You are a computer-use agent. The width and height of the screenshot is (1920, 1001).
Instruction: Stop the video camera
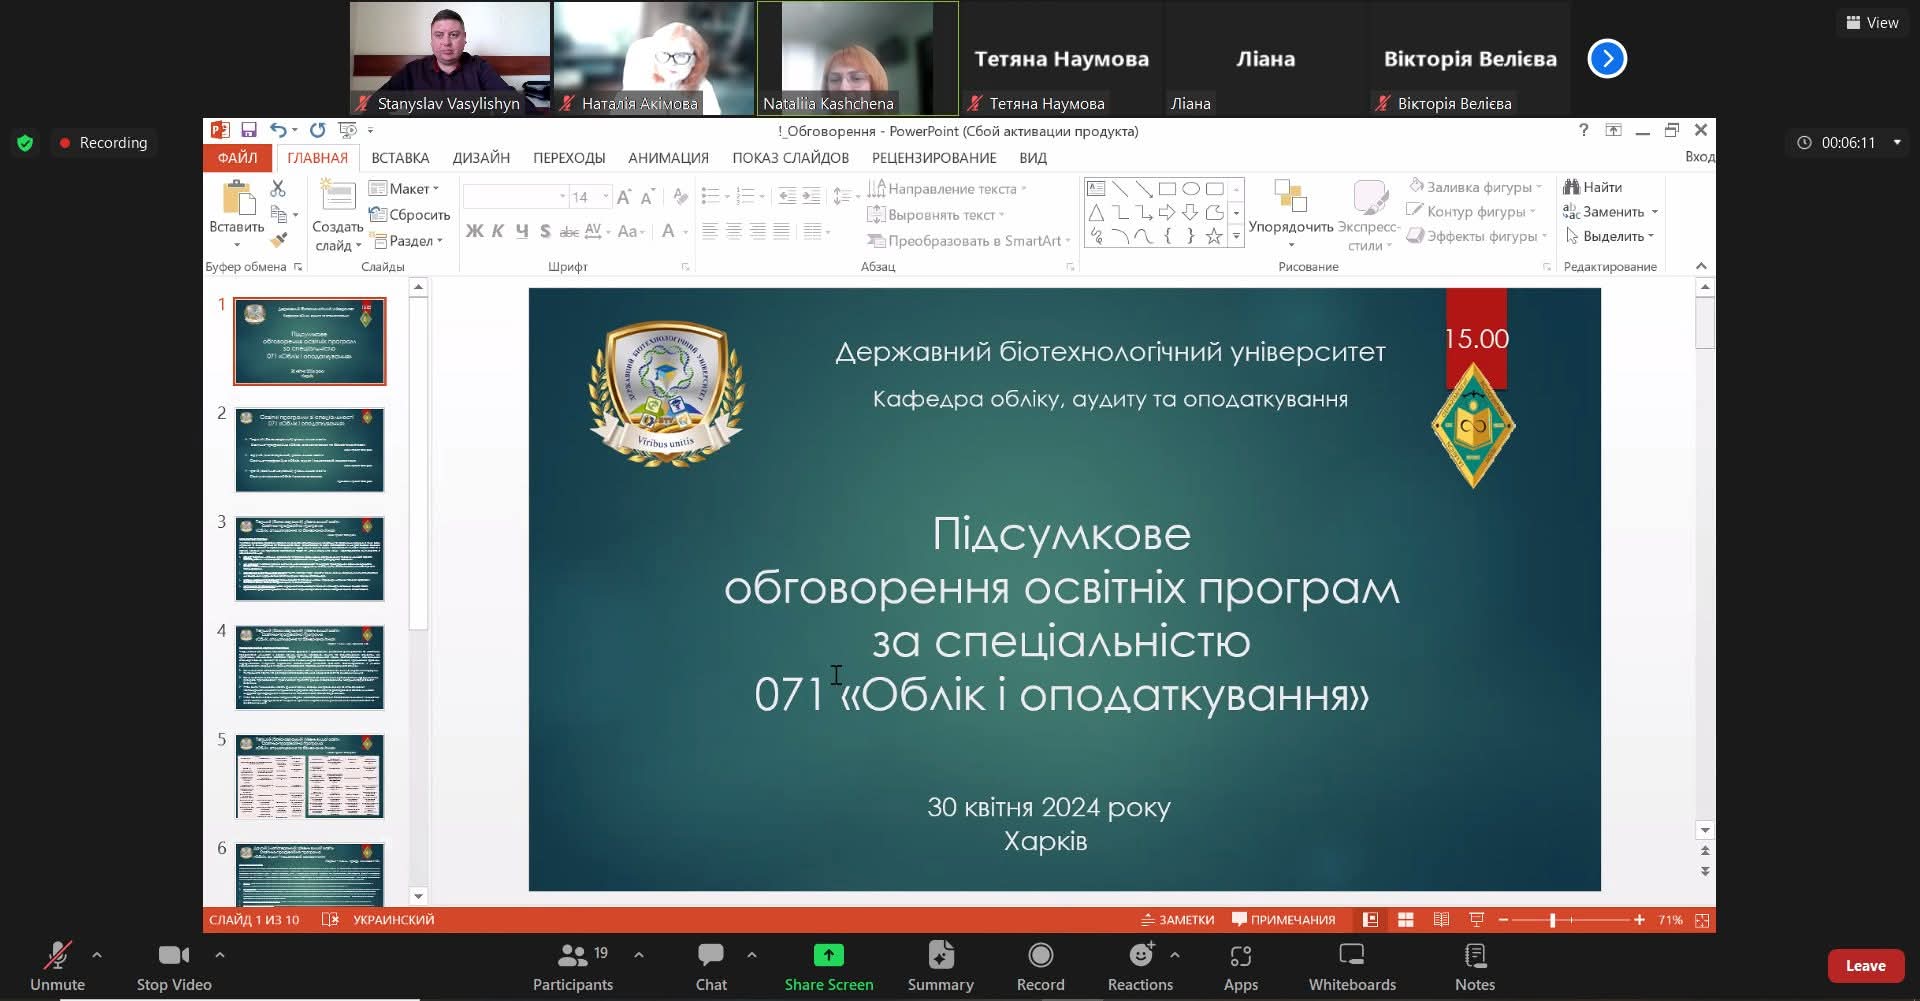click(173, 966)
